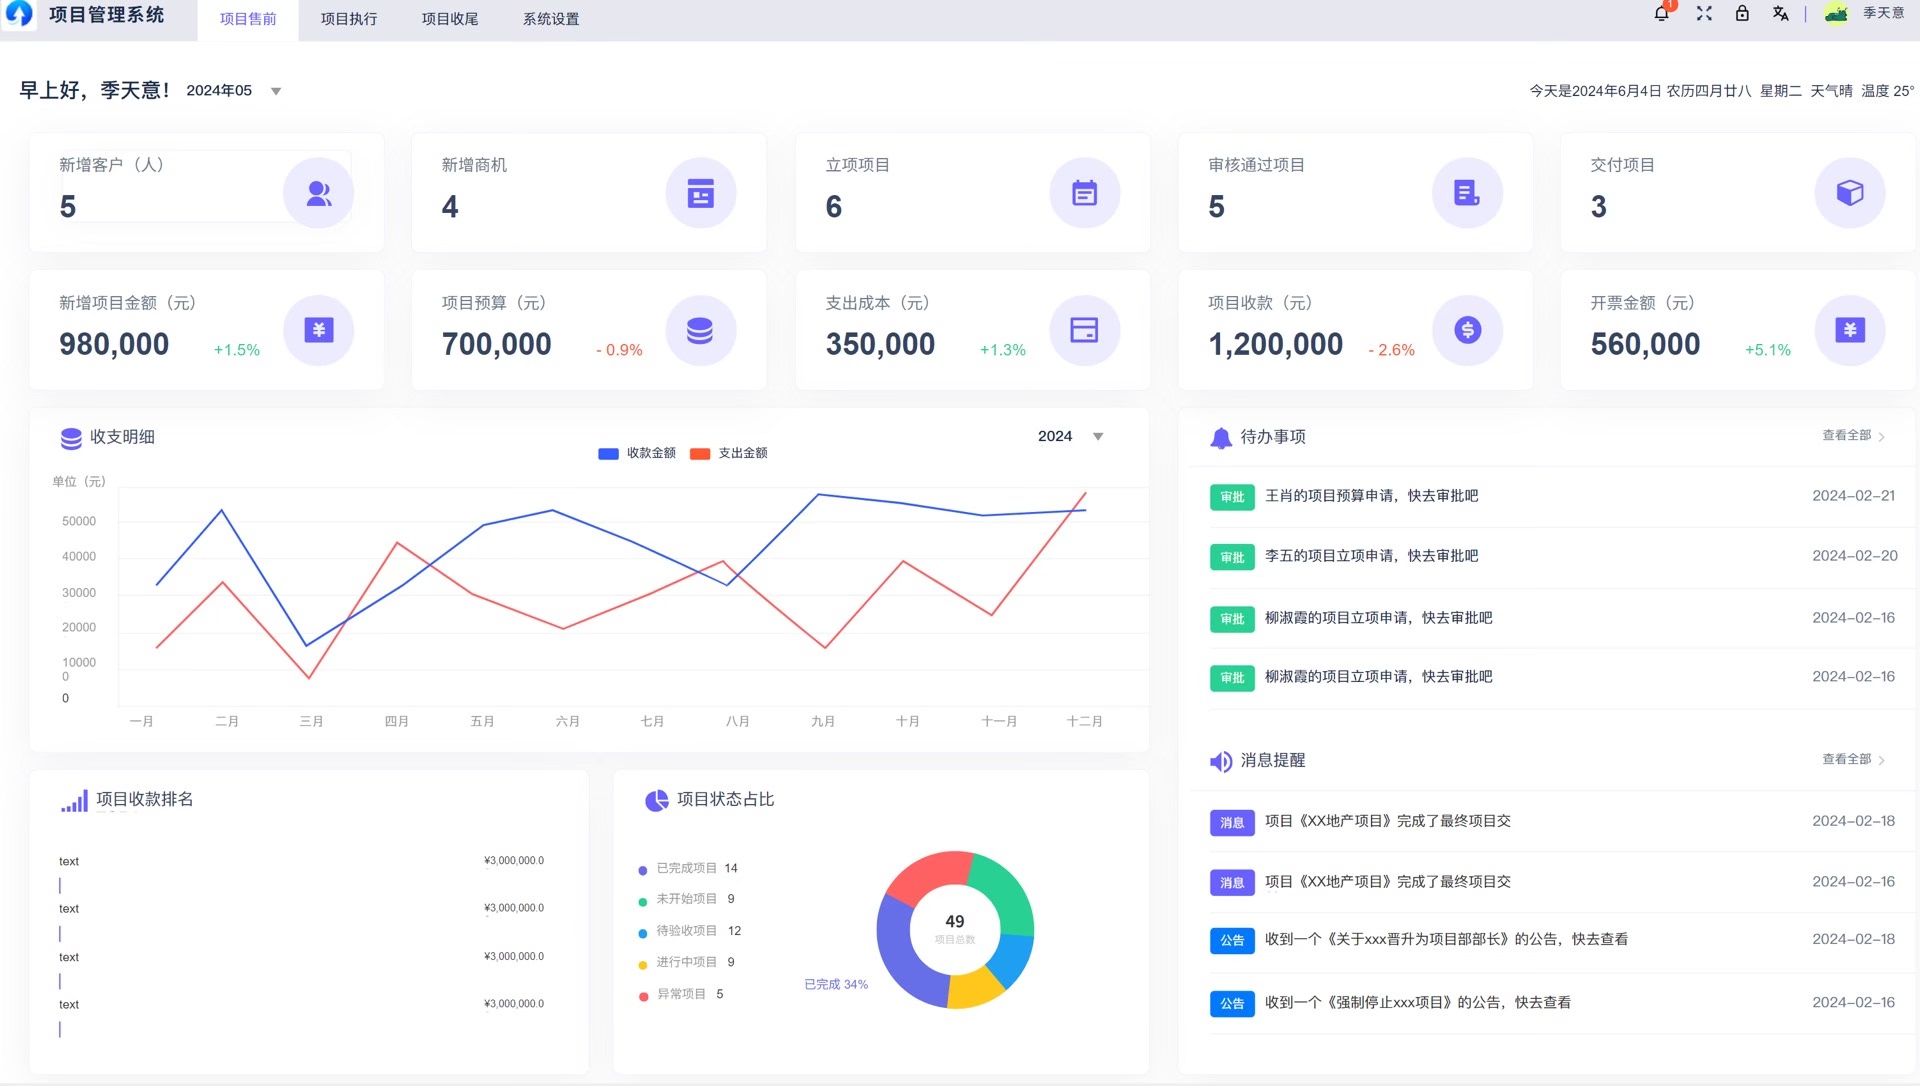The width and height of the screenshot is (1920, 1086).
Task: Click the 立项项目 calendar icon
Action: point(1084,193)
